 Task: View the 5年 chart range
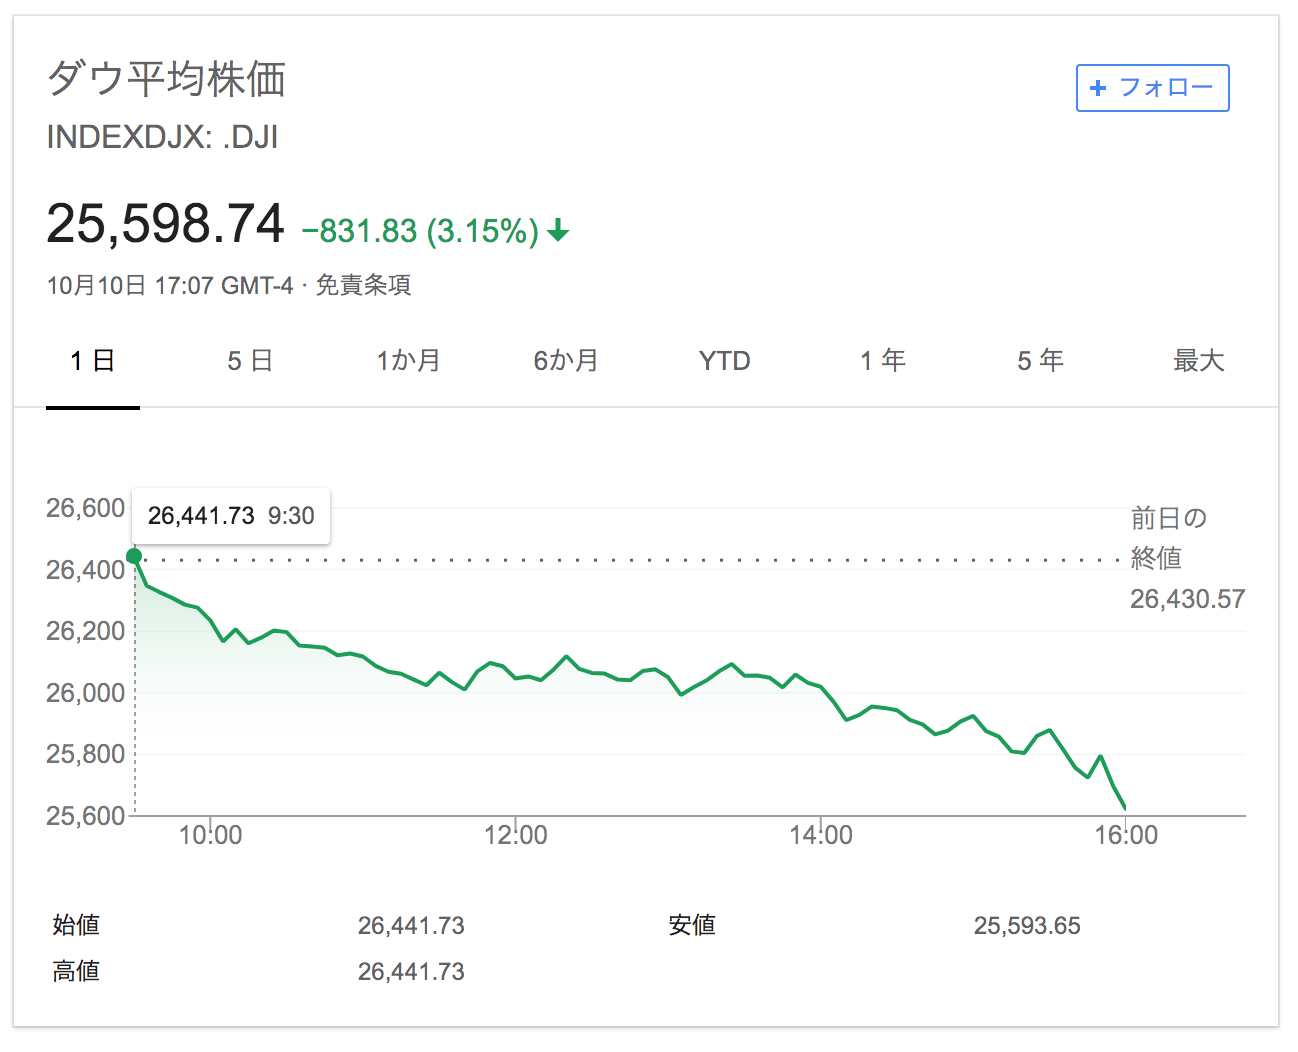[x=1040, y=361]
